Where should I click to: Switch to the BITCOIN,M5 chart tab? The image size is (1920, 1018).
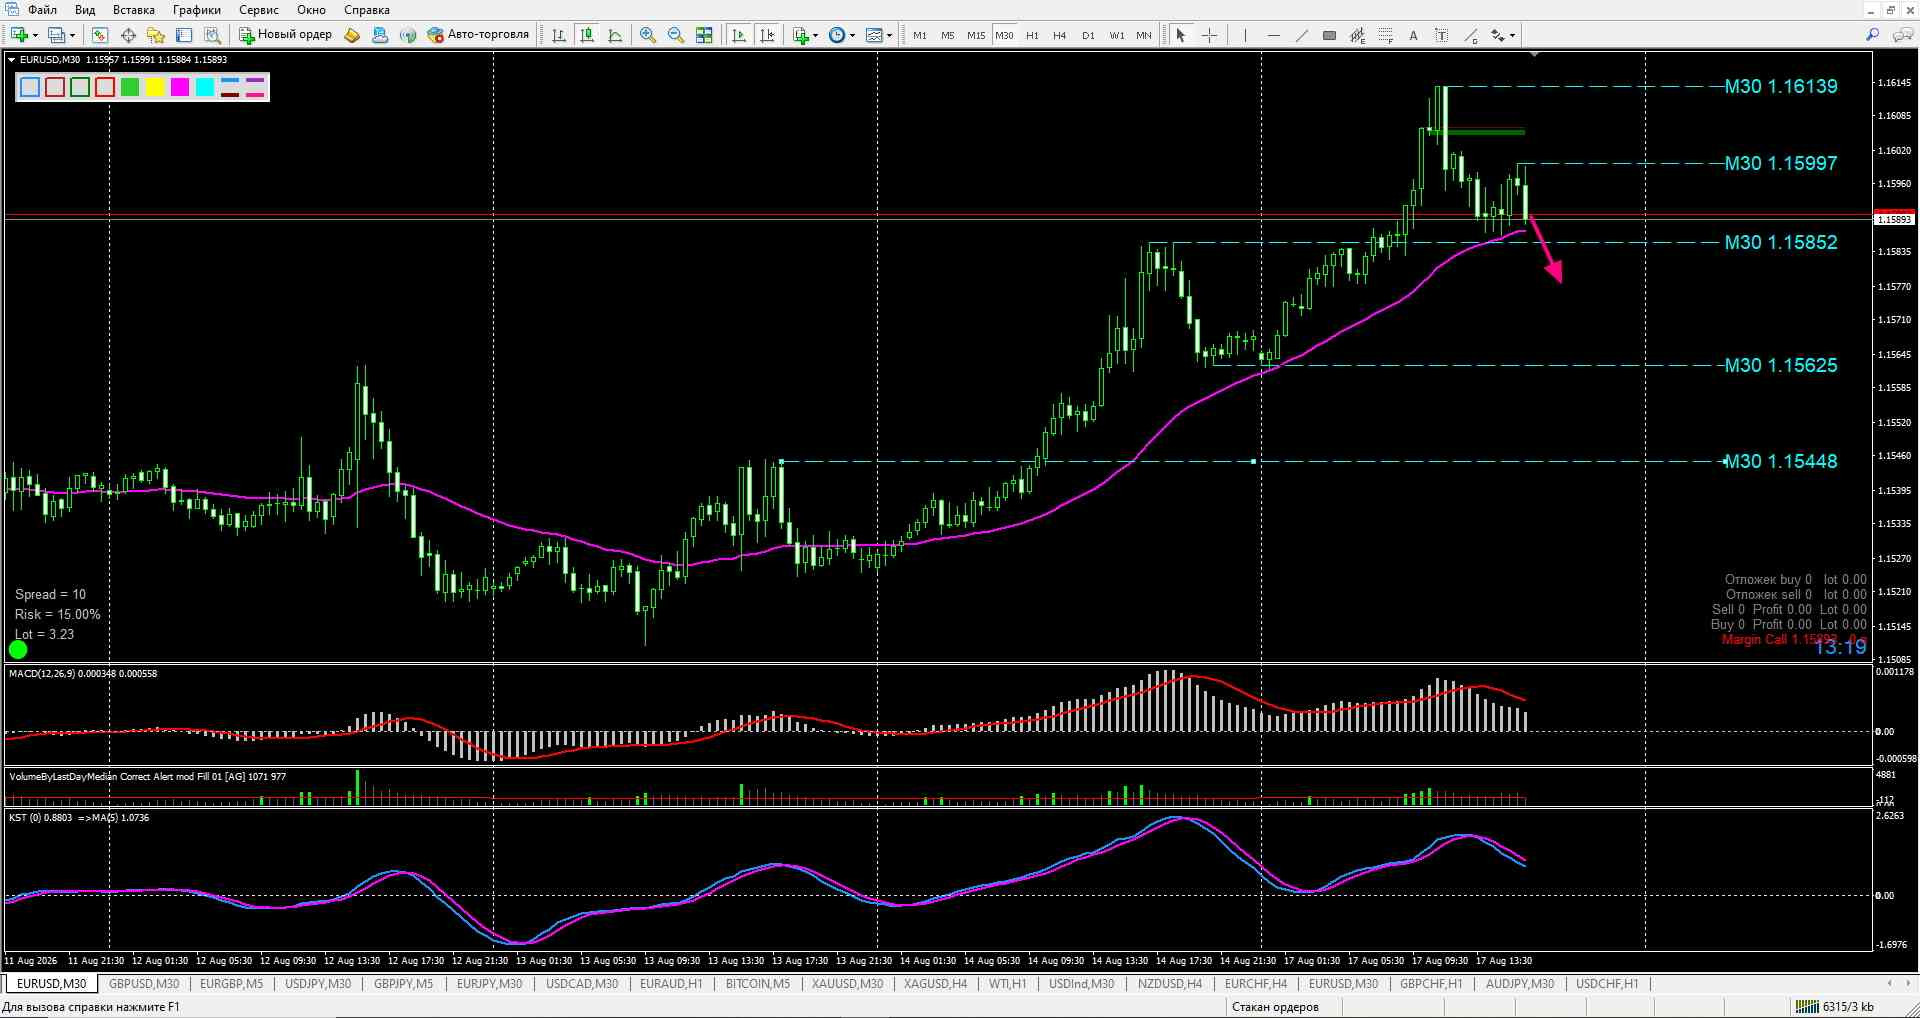tap(758, 984)
